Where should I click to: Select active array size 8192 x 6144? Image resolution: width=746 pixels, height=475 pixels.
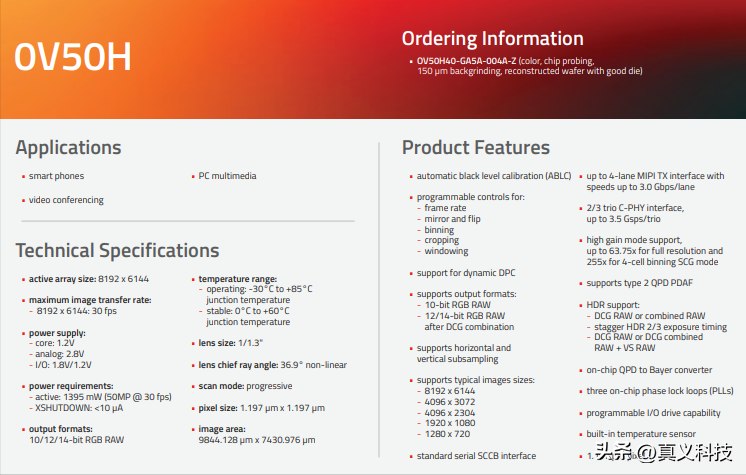[x=88, y=279]
